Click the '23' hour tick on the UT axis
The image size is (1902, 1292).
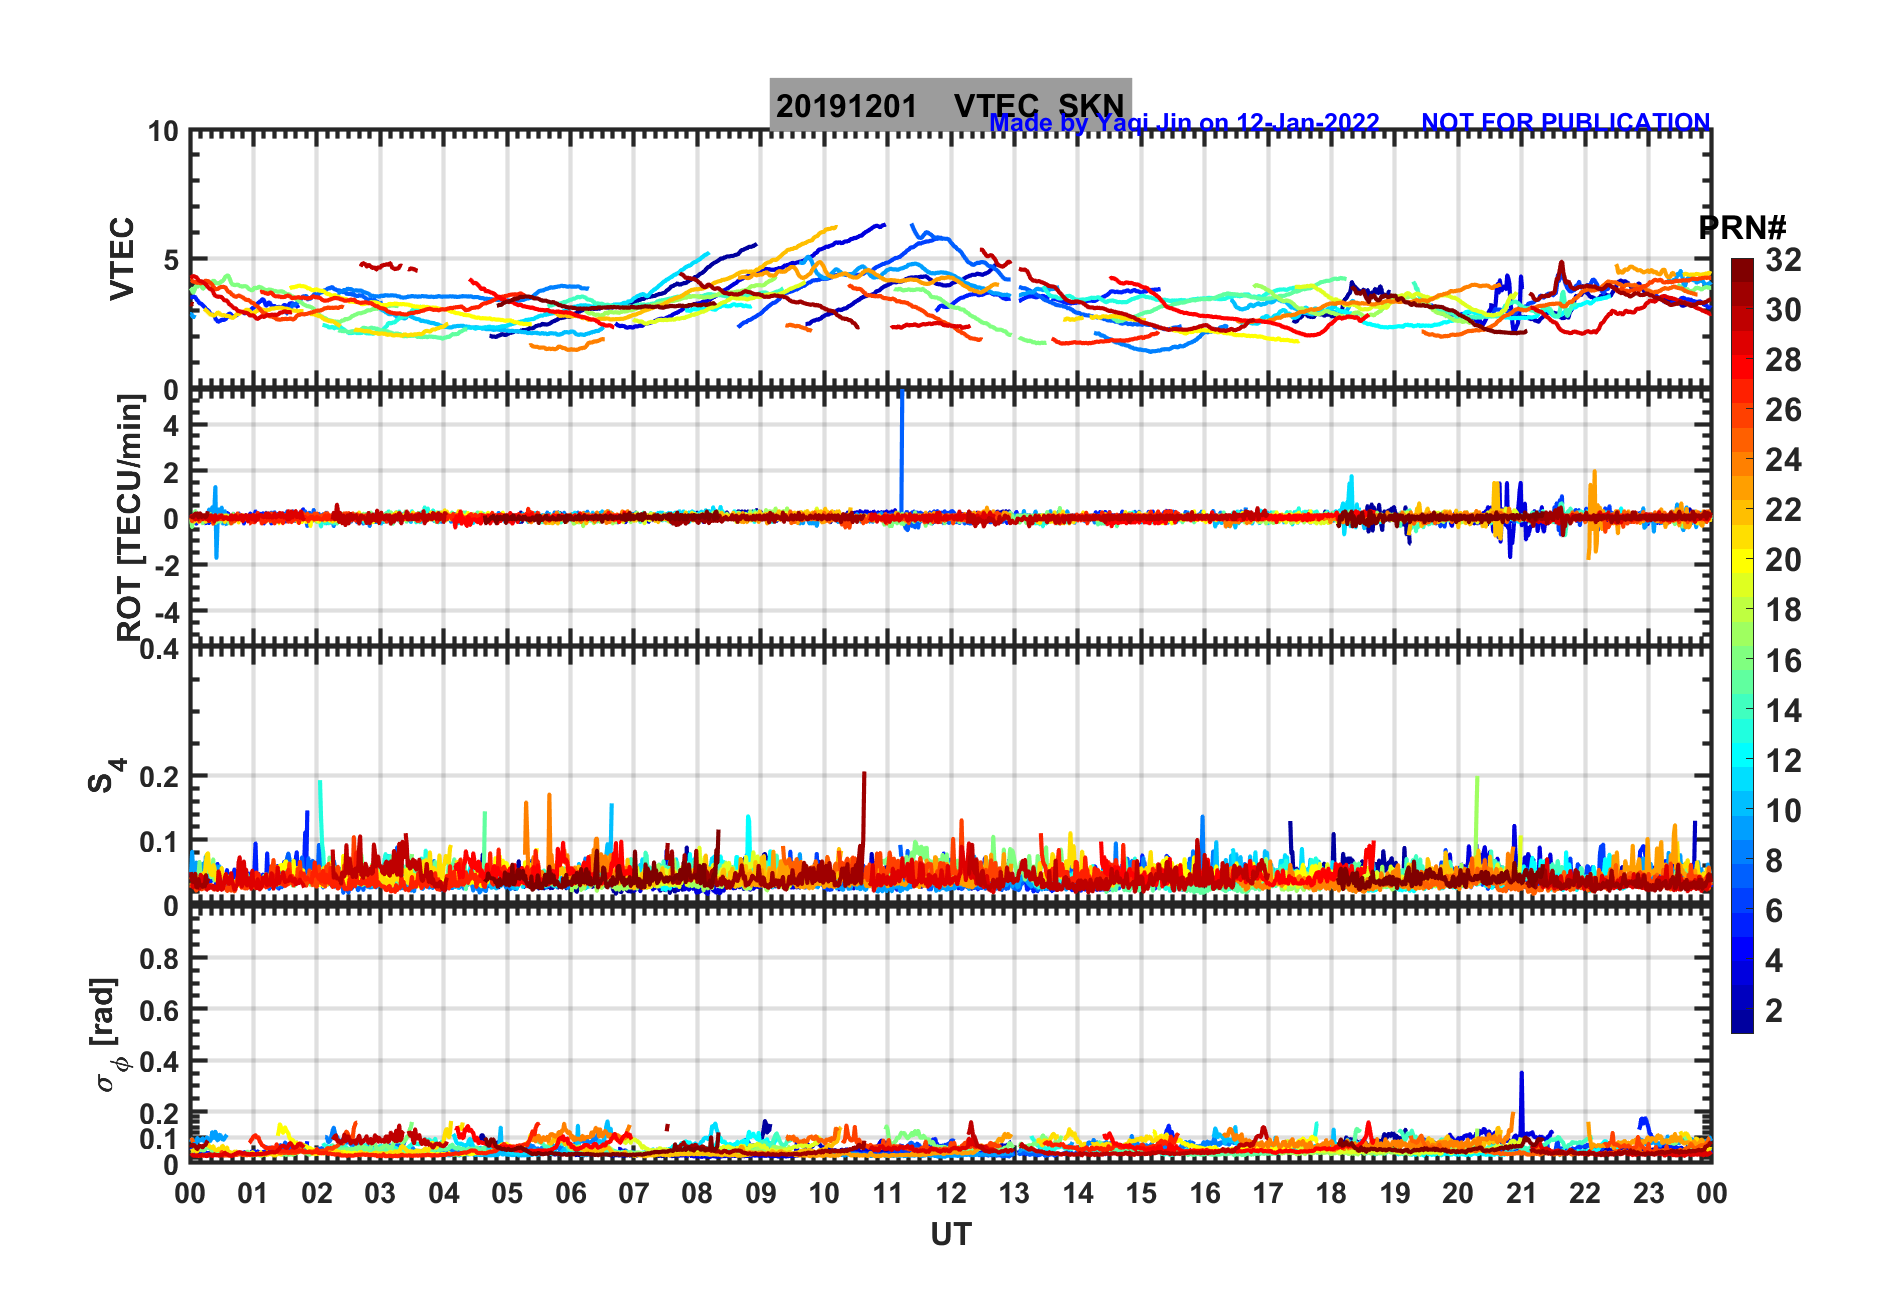coord(1648,1193)
